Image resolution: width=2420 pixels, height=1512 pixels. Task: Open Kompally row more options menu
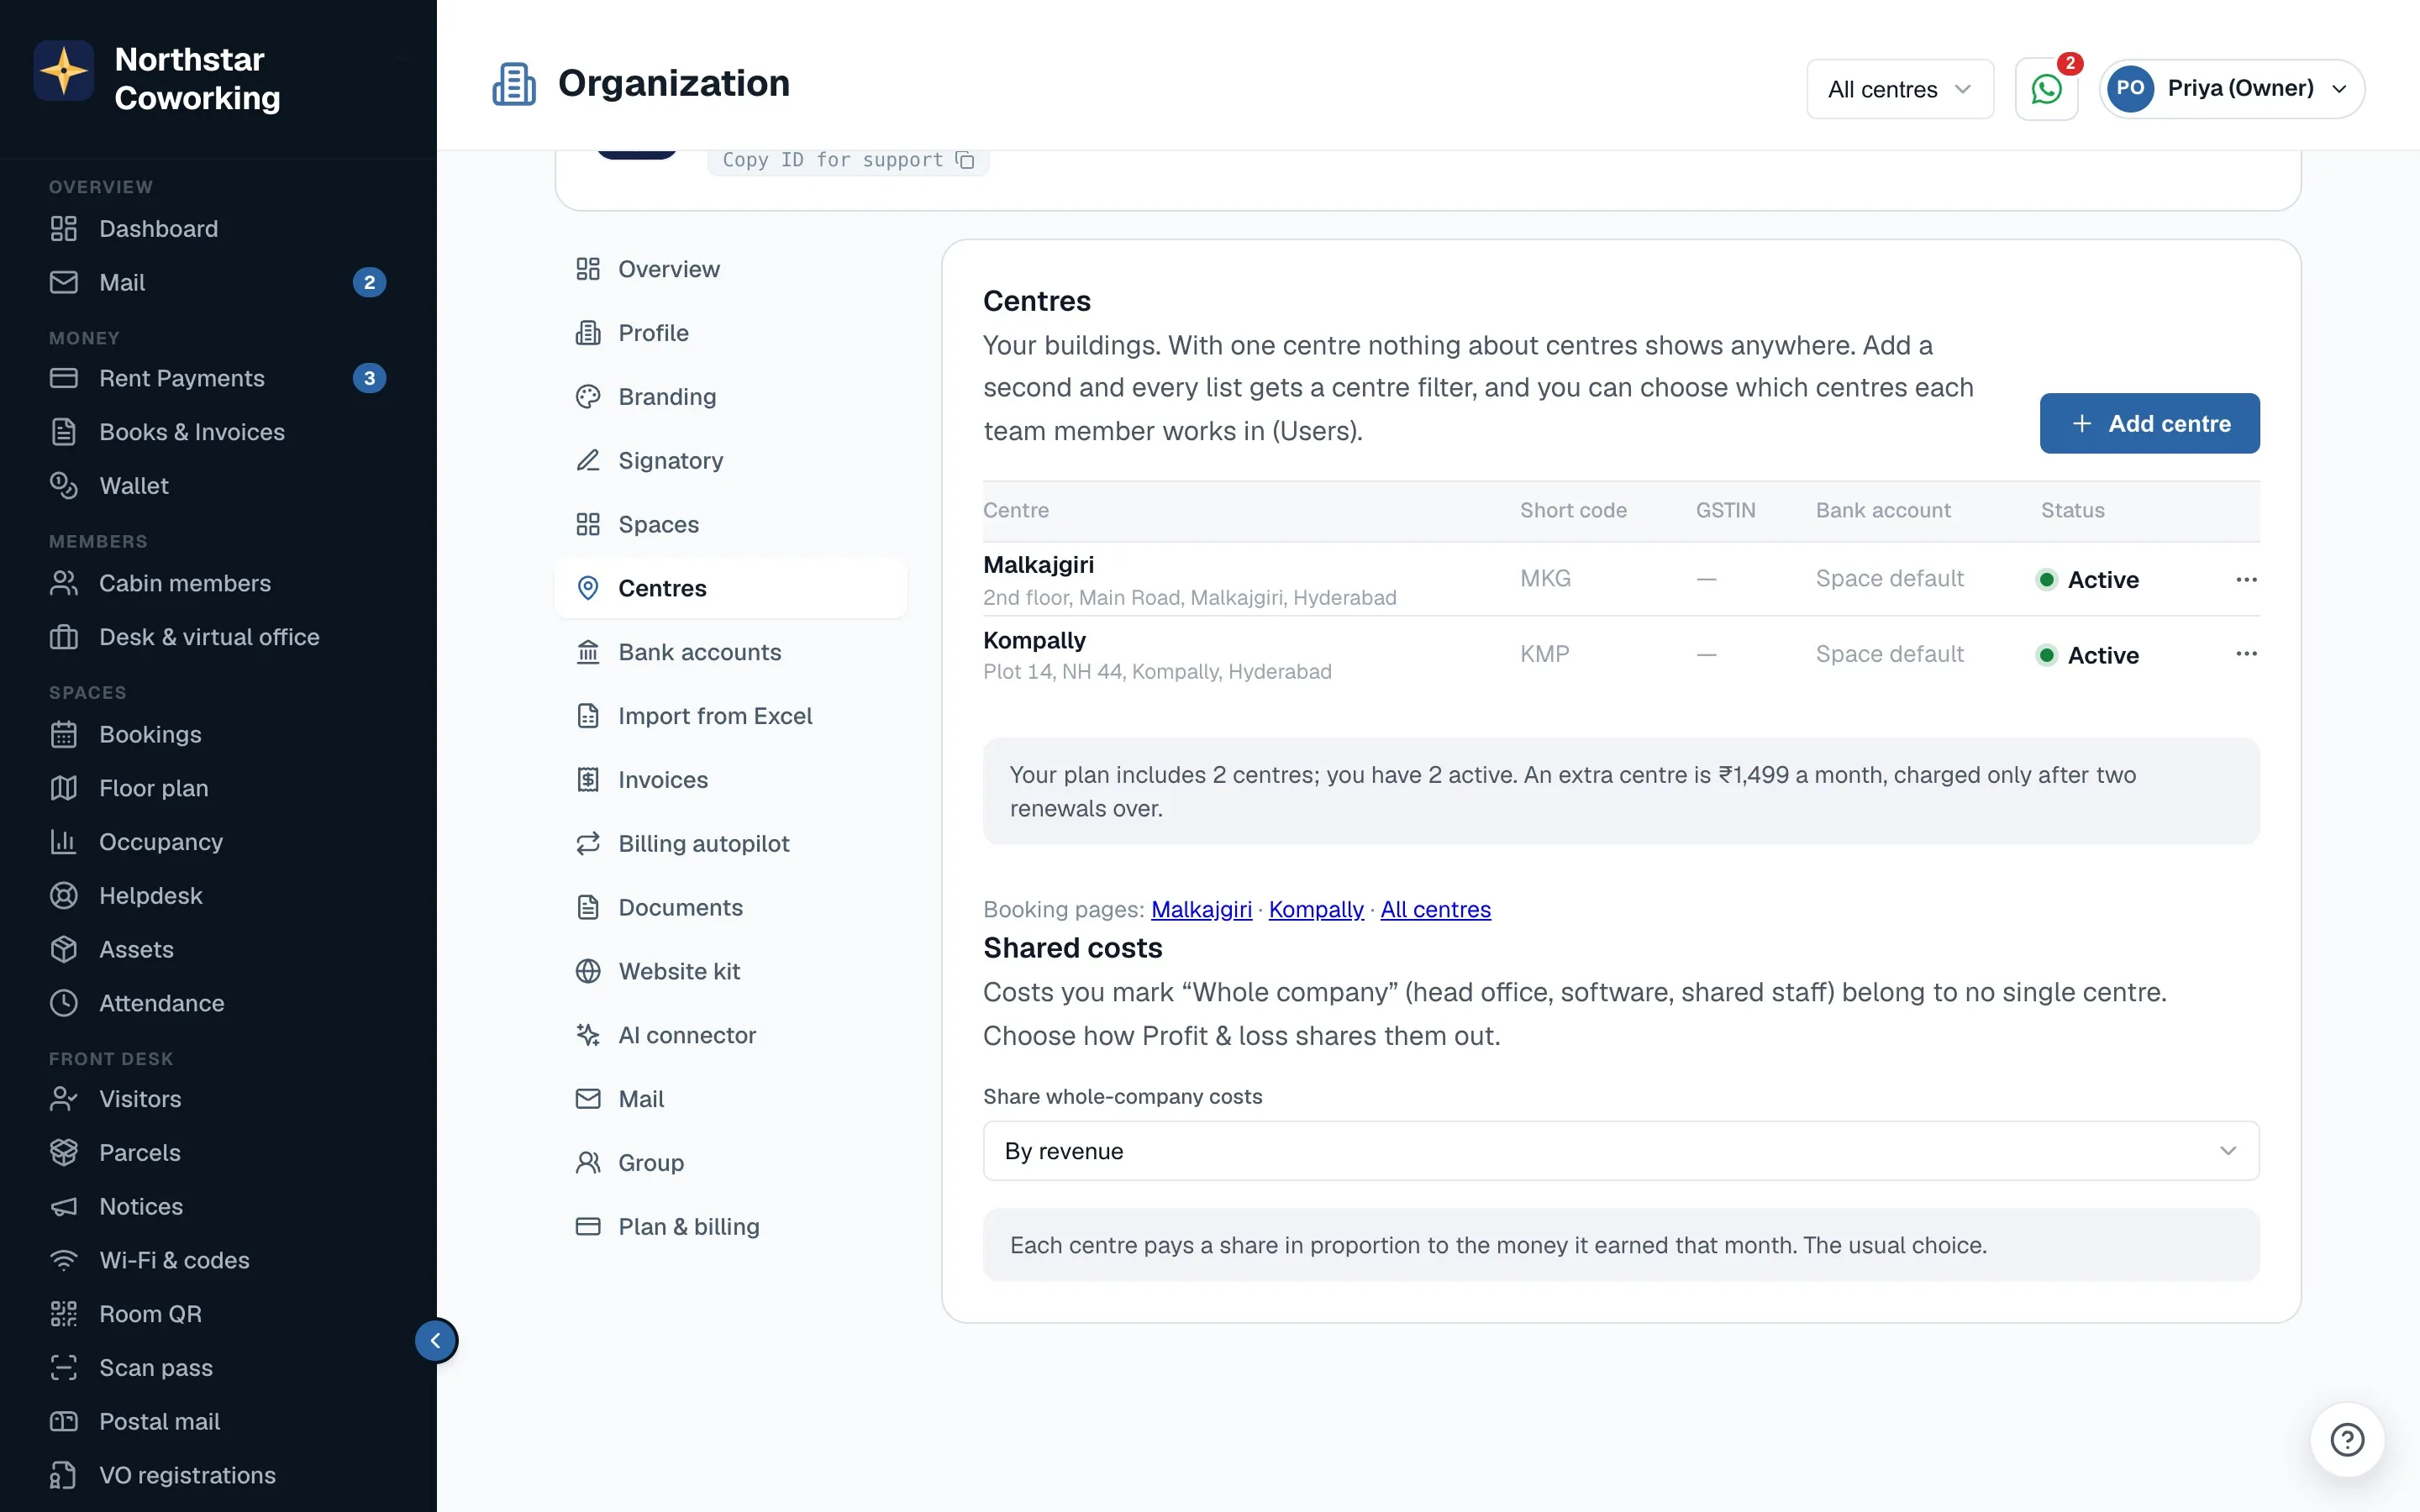[2246, 654]
